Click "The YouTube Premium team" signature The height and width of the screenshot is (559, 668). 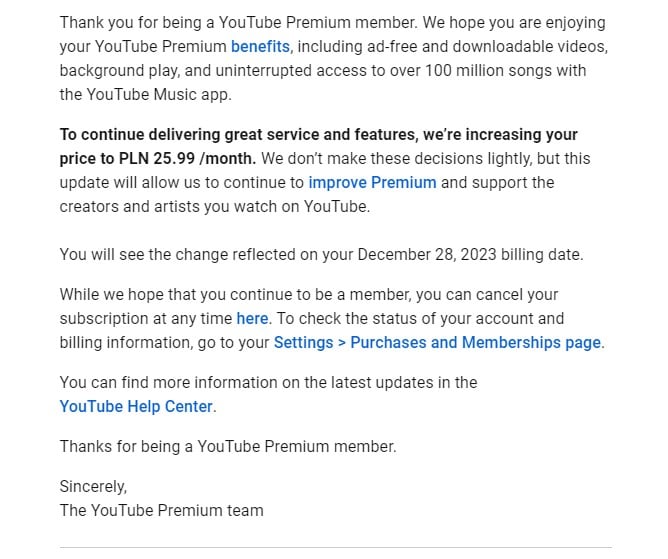click(161, 510)
